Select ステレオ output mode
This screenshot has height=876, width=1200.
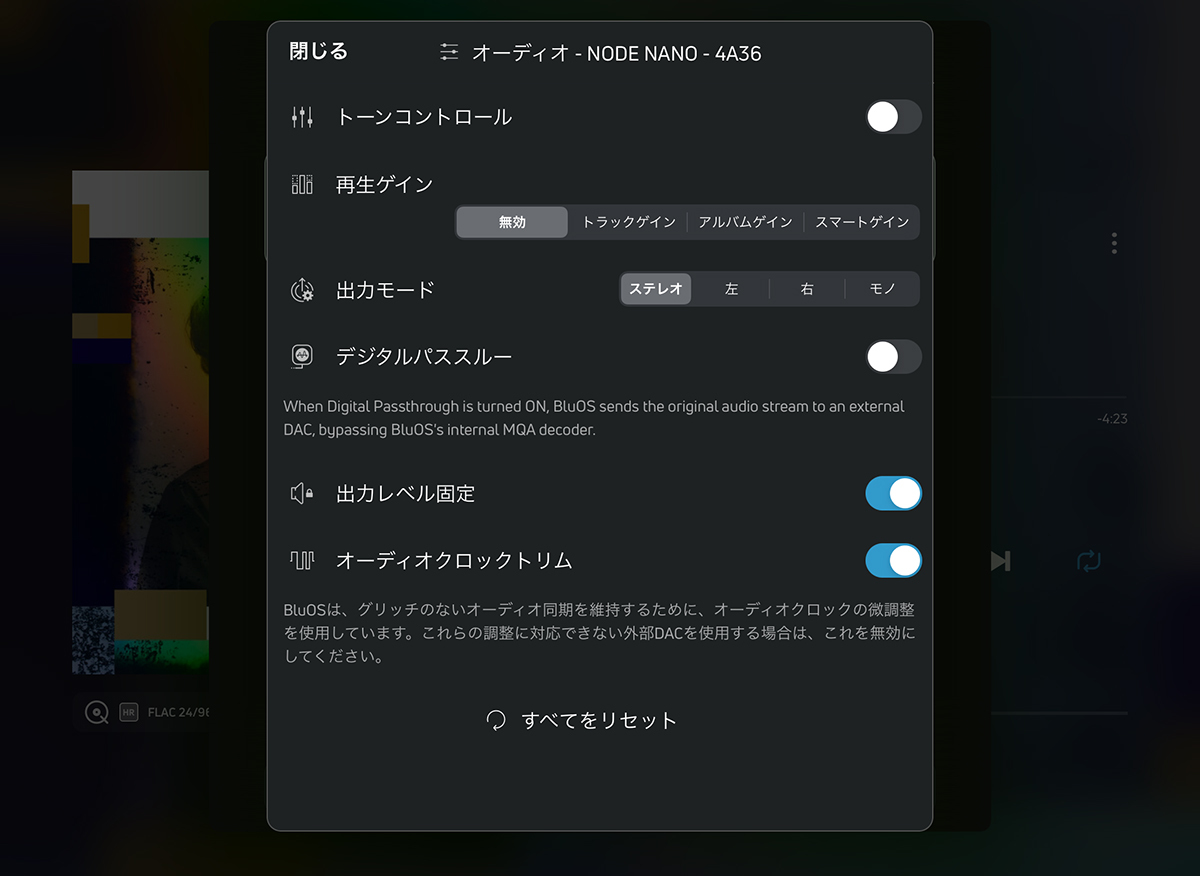tap(656, 289)
